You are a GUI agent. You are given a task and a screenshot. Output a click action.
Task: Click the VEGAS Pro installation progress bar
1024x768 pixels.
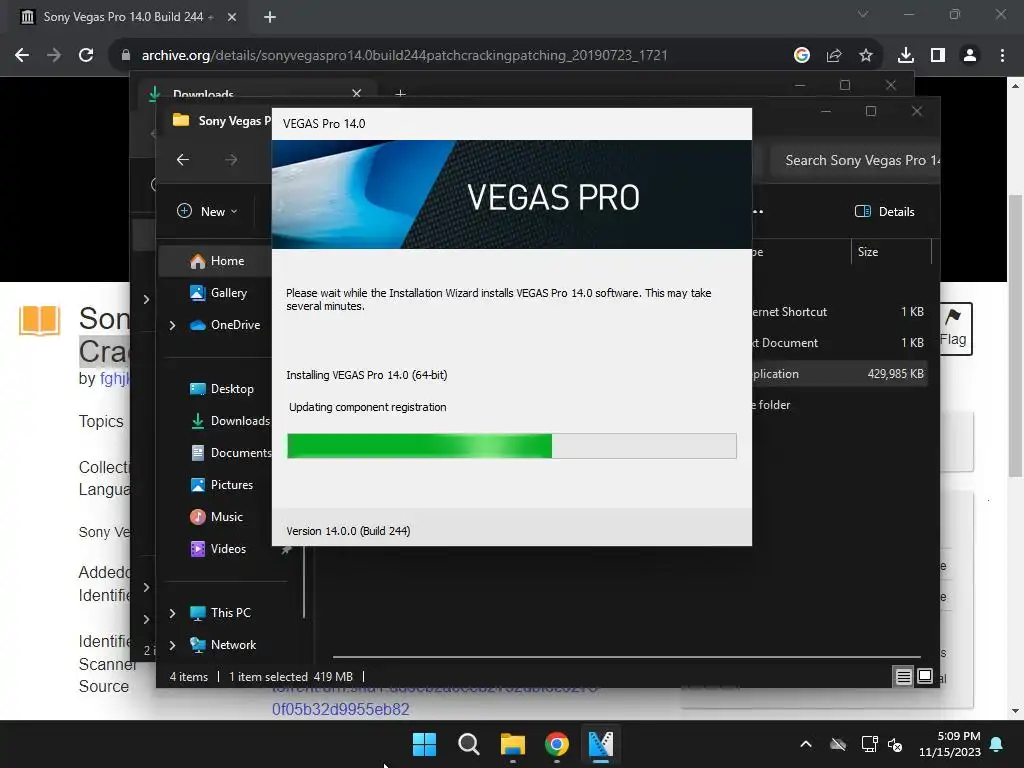click(511, 445)
